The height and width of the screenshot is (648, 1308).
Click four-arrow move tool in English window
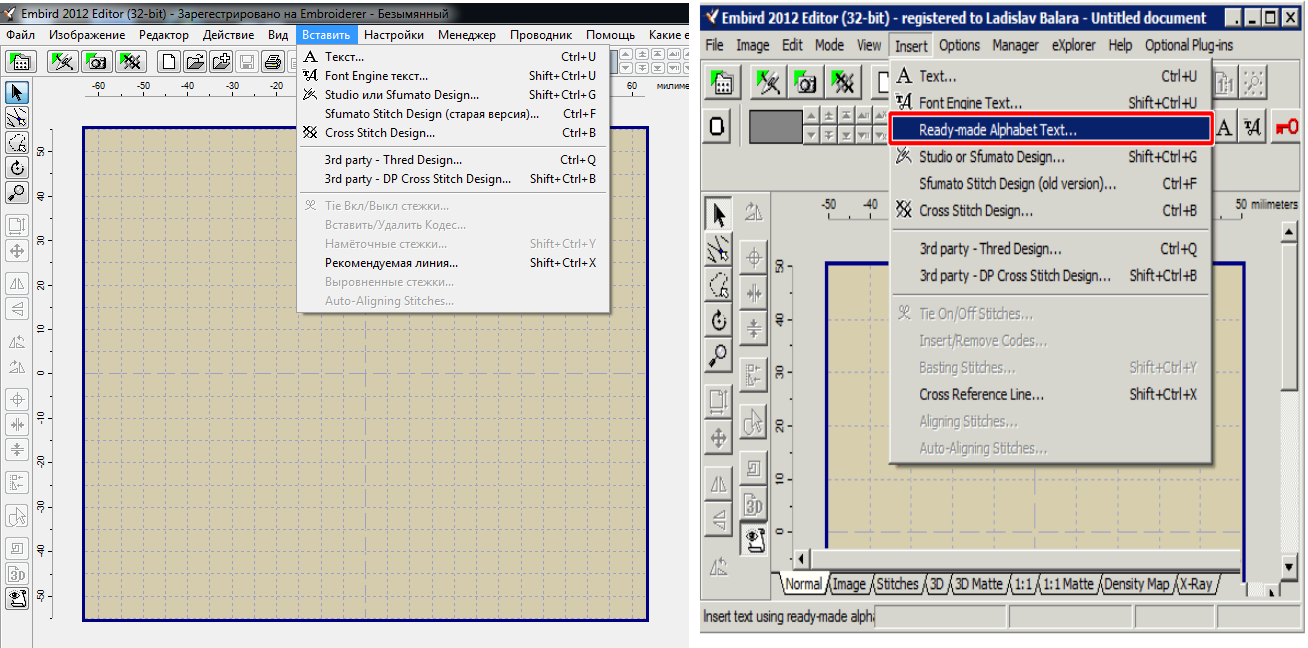(718, 437)
